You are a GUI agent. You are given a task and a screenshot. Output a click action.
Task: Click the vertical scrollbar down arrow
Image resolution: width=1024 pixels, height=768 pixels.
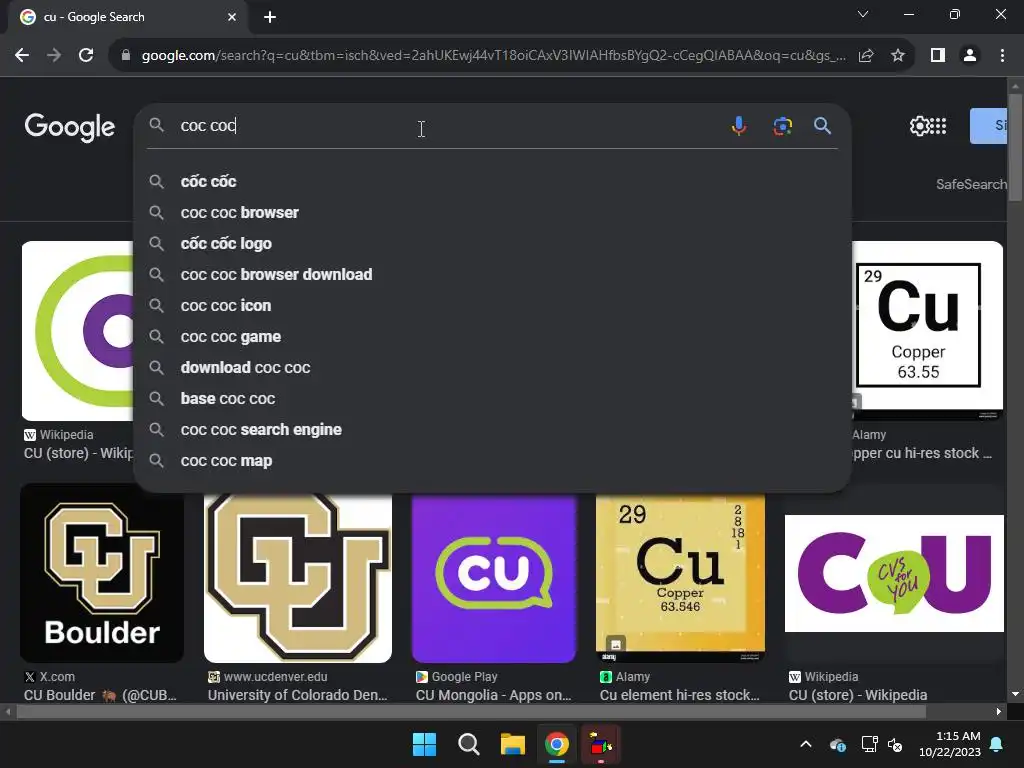pyautogui.click(x=1015, y=694)
